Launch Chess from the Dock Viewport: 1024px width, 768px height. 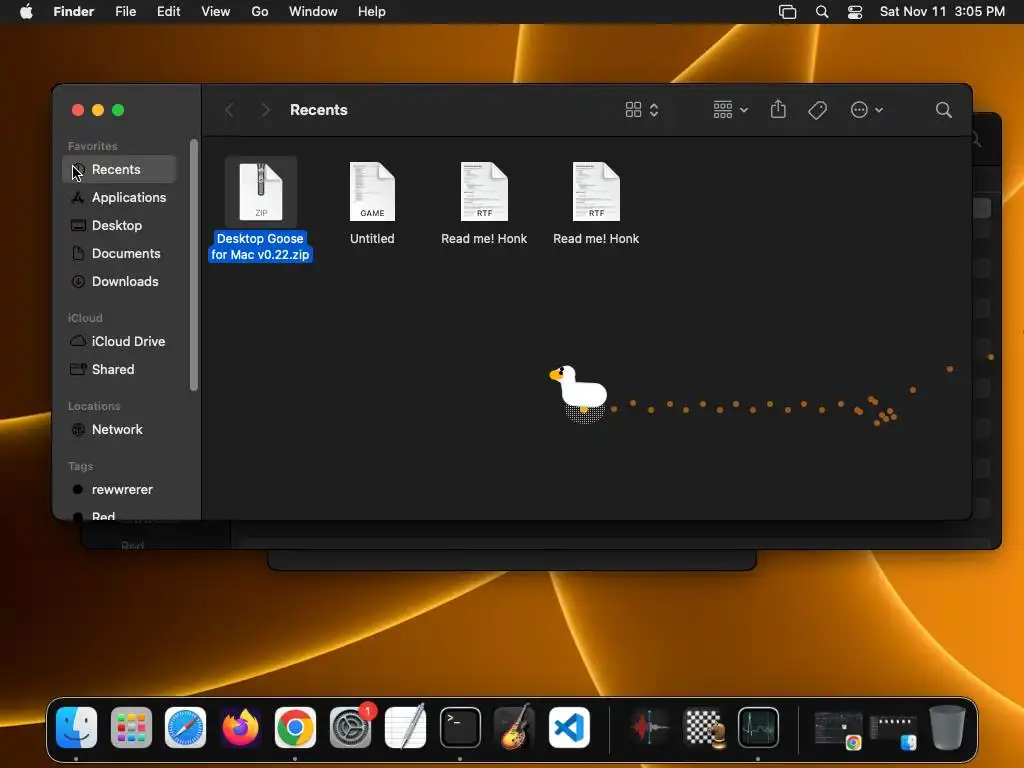(704, 727)
